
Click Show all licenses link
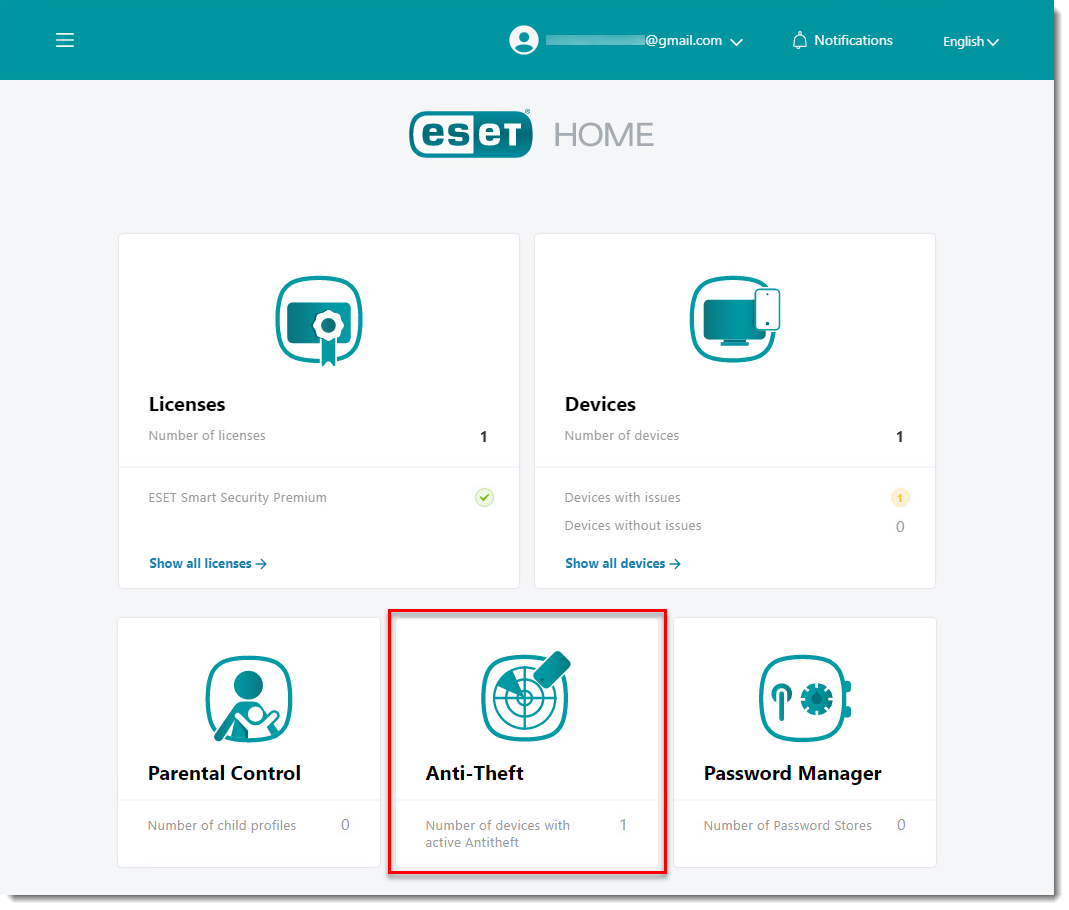[208, 564]
